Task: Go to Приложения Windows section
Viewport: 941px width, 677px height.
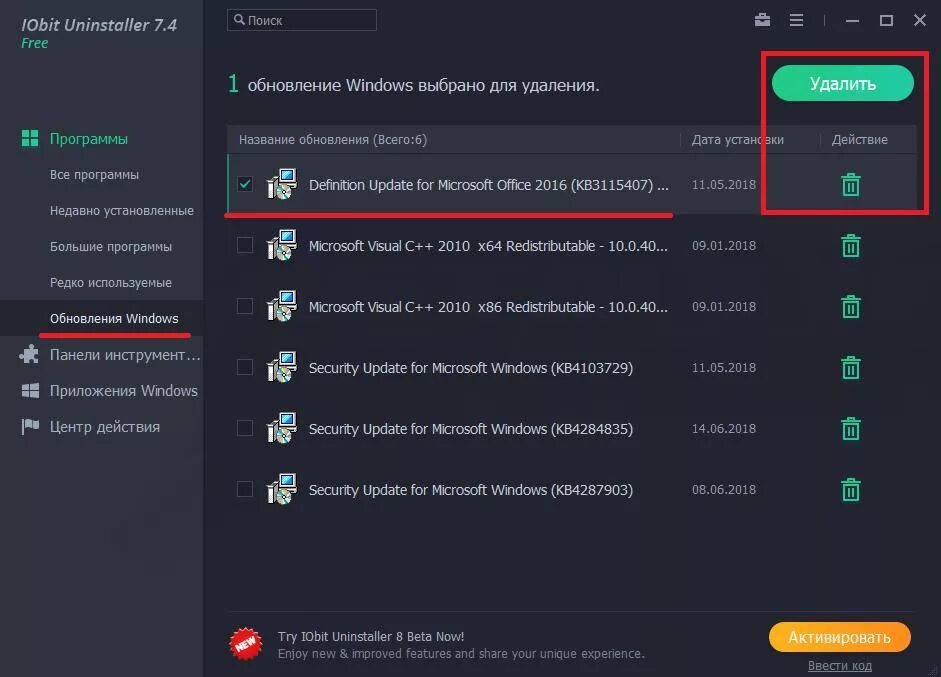Action: click(124, 391)
